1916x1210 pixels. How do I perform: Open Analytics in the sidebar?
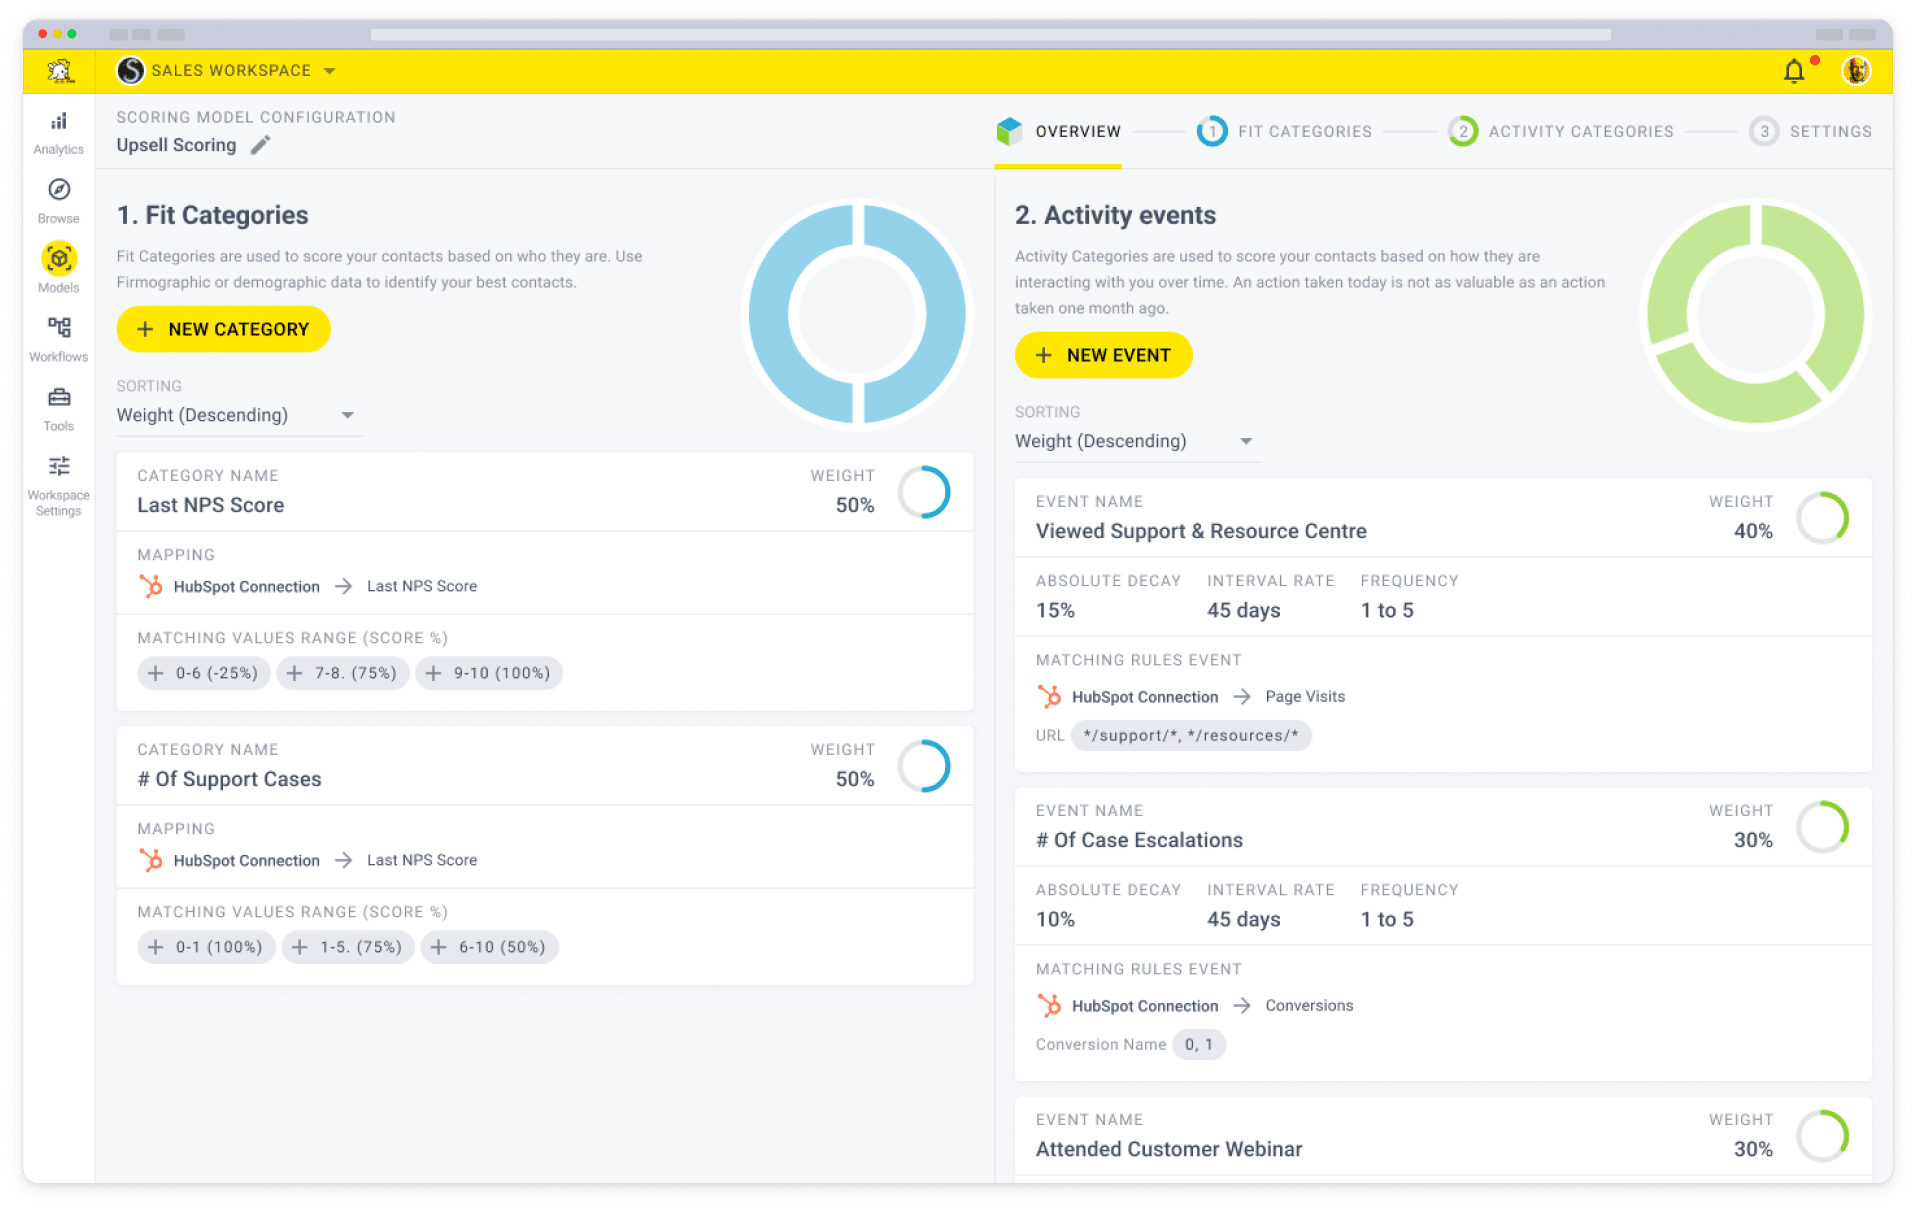tap(59, 132)
